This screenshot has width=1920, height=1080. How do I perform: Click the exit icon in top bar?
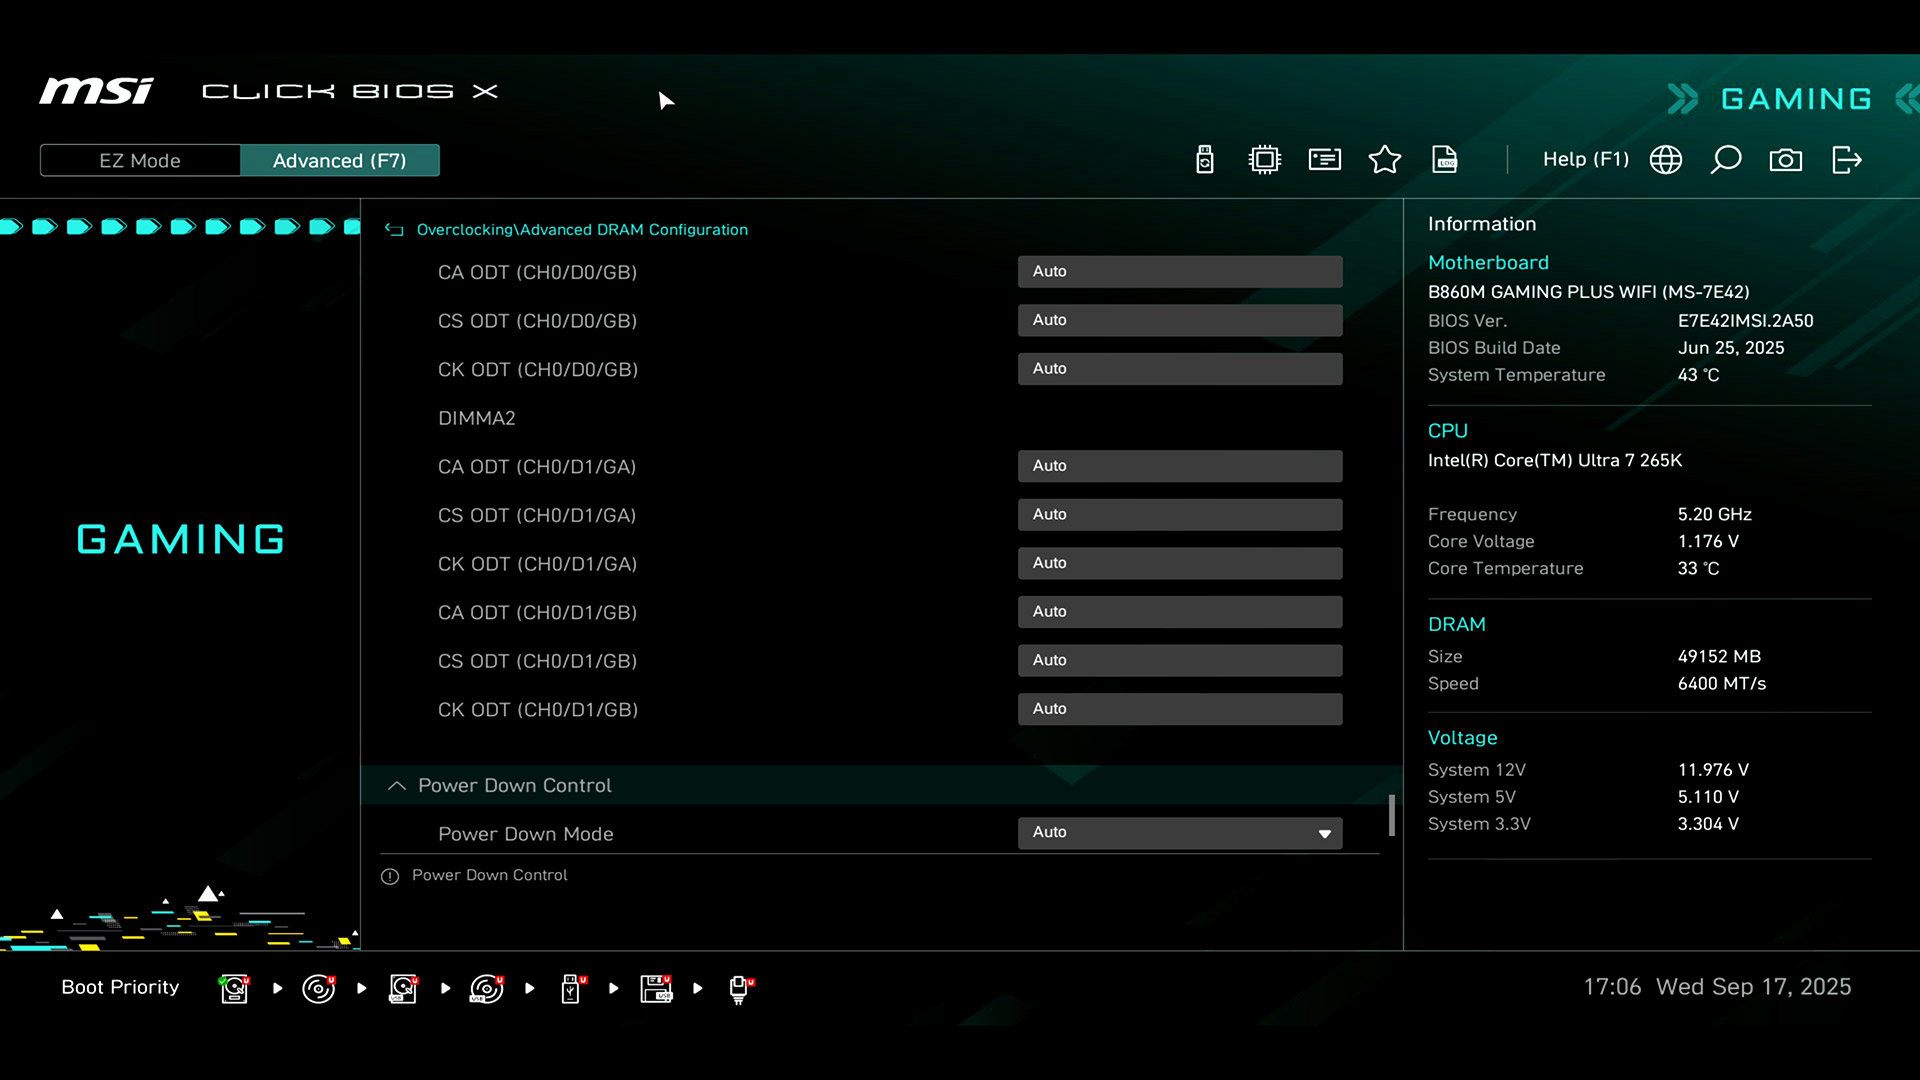point(1846,160)
